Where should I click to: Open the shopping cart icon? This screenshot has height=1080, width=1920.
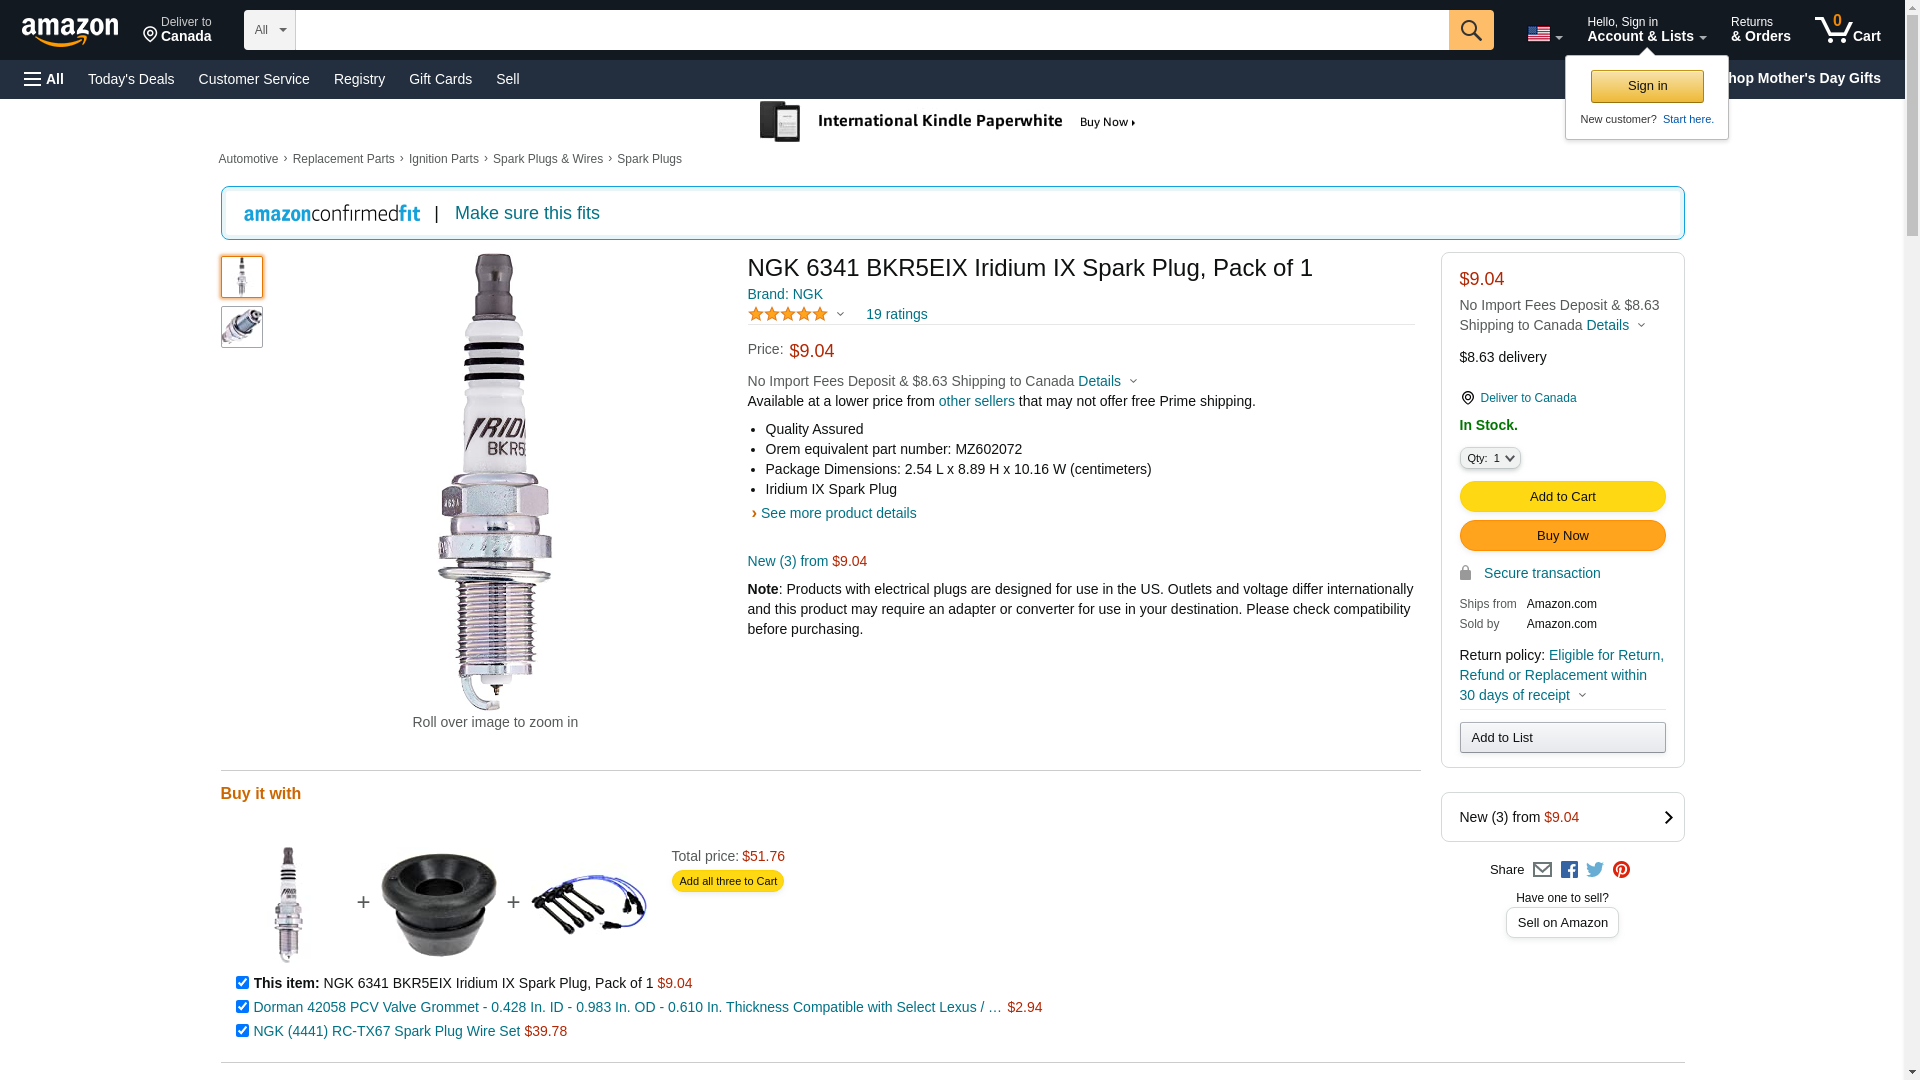(x=1847, y=30)
